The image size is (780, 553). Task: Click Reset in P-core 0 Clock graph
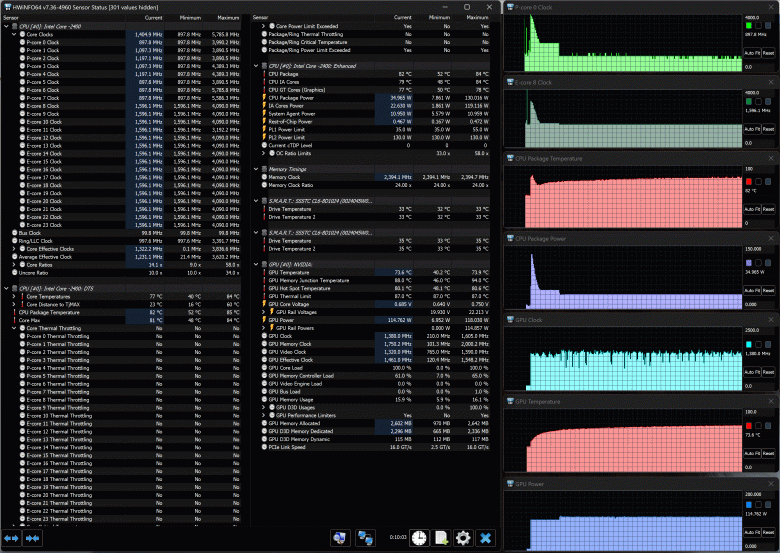coord(769,53)
